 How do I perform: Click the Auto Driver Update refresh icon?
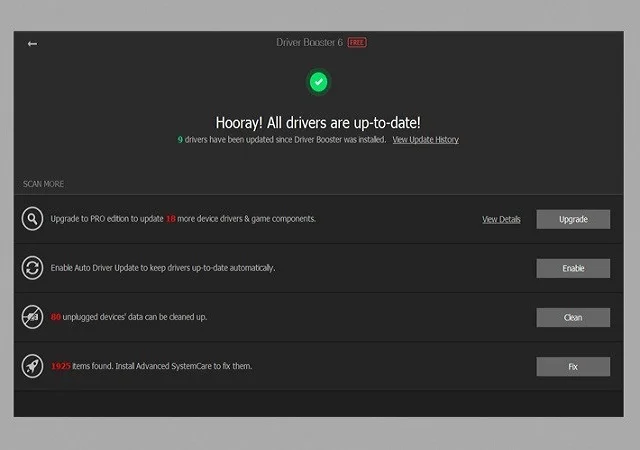(x=32, y=268)
